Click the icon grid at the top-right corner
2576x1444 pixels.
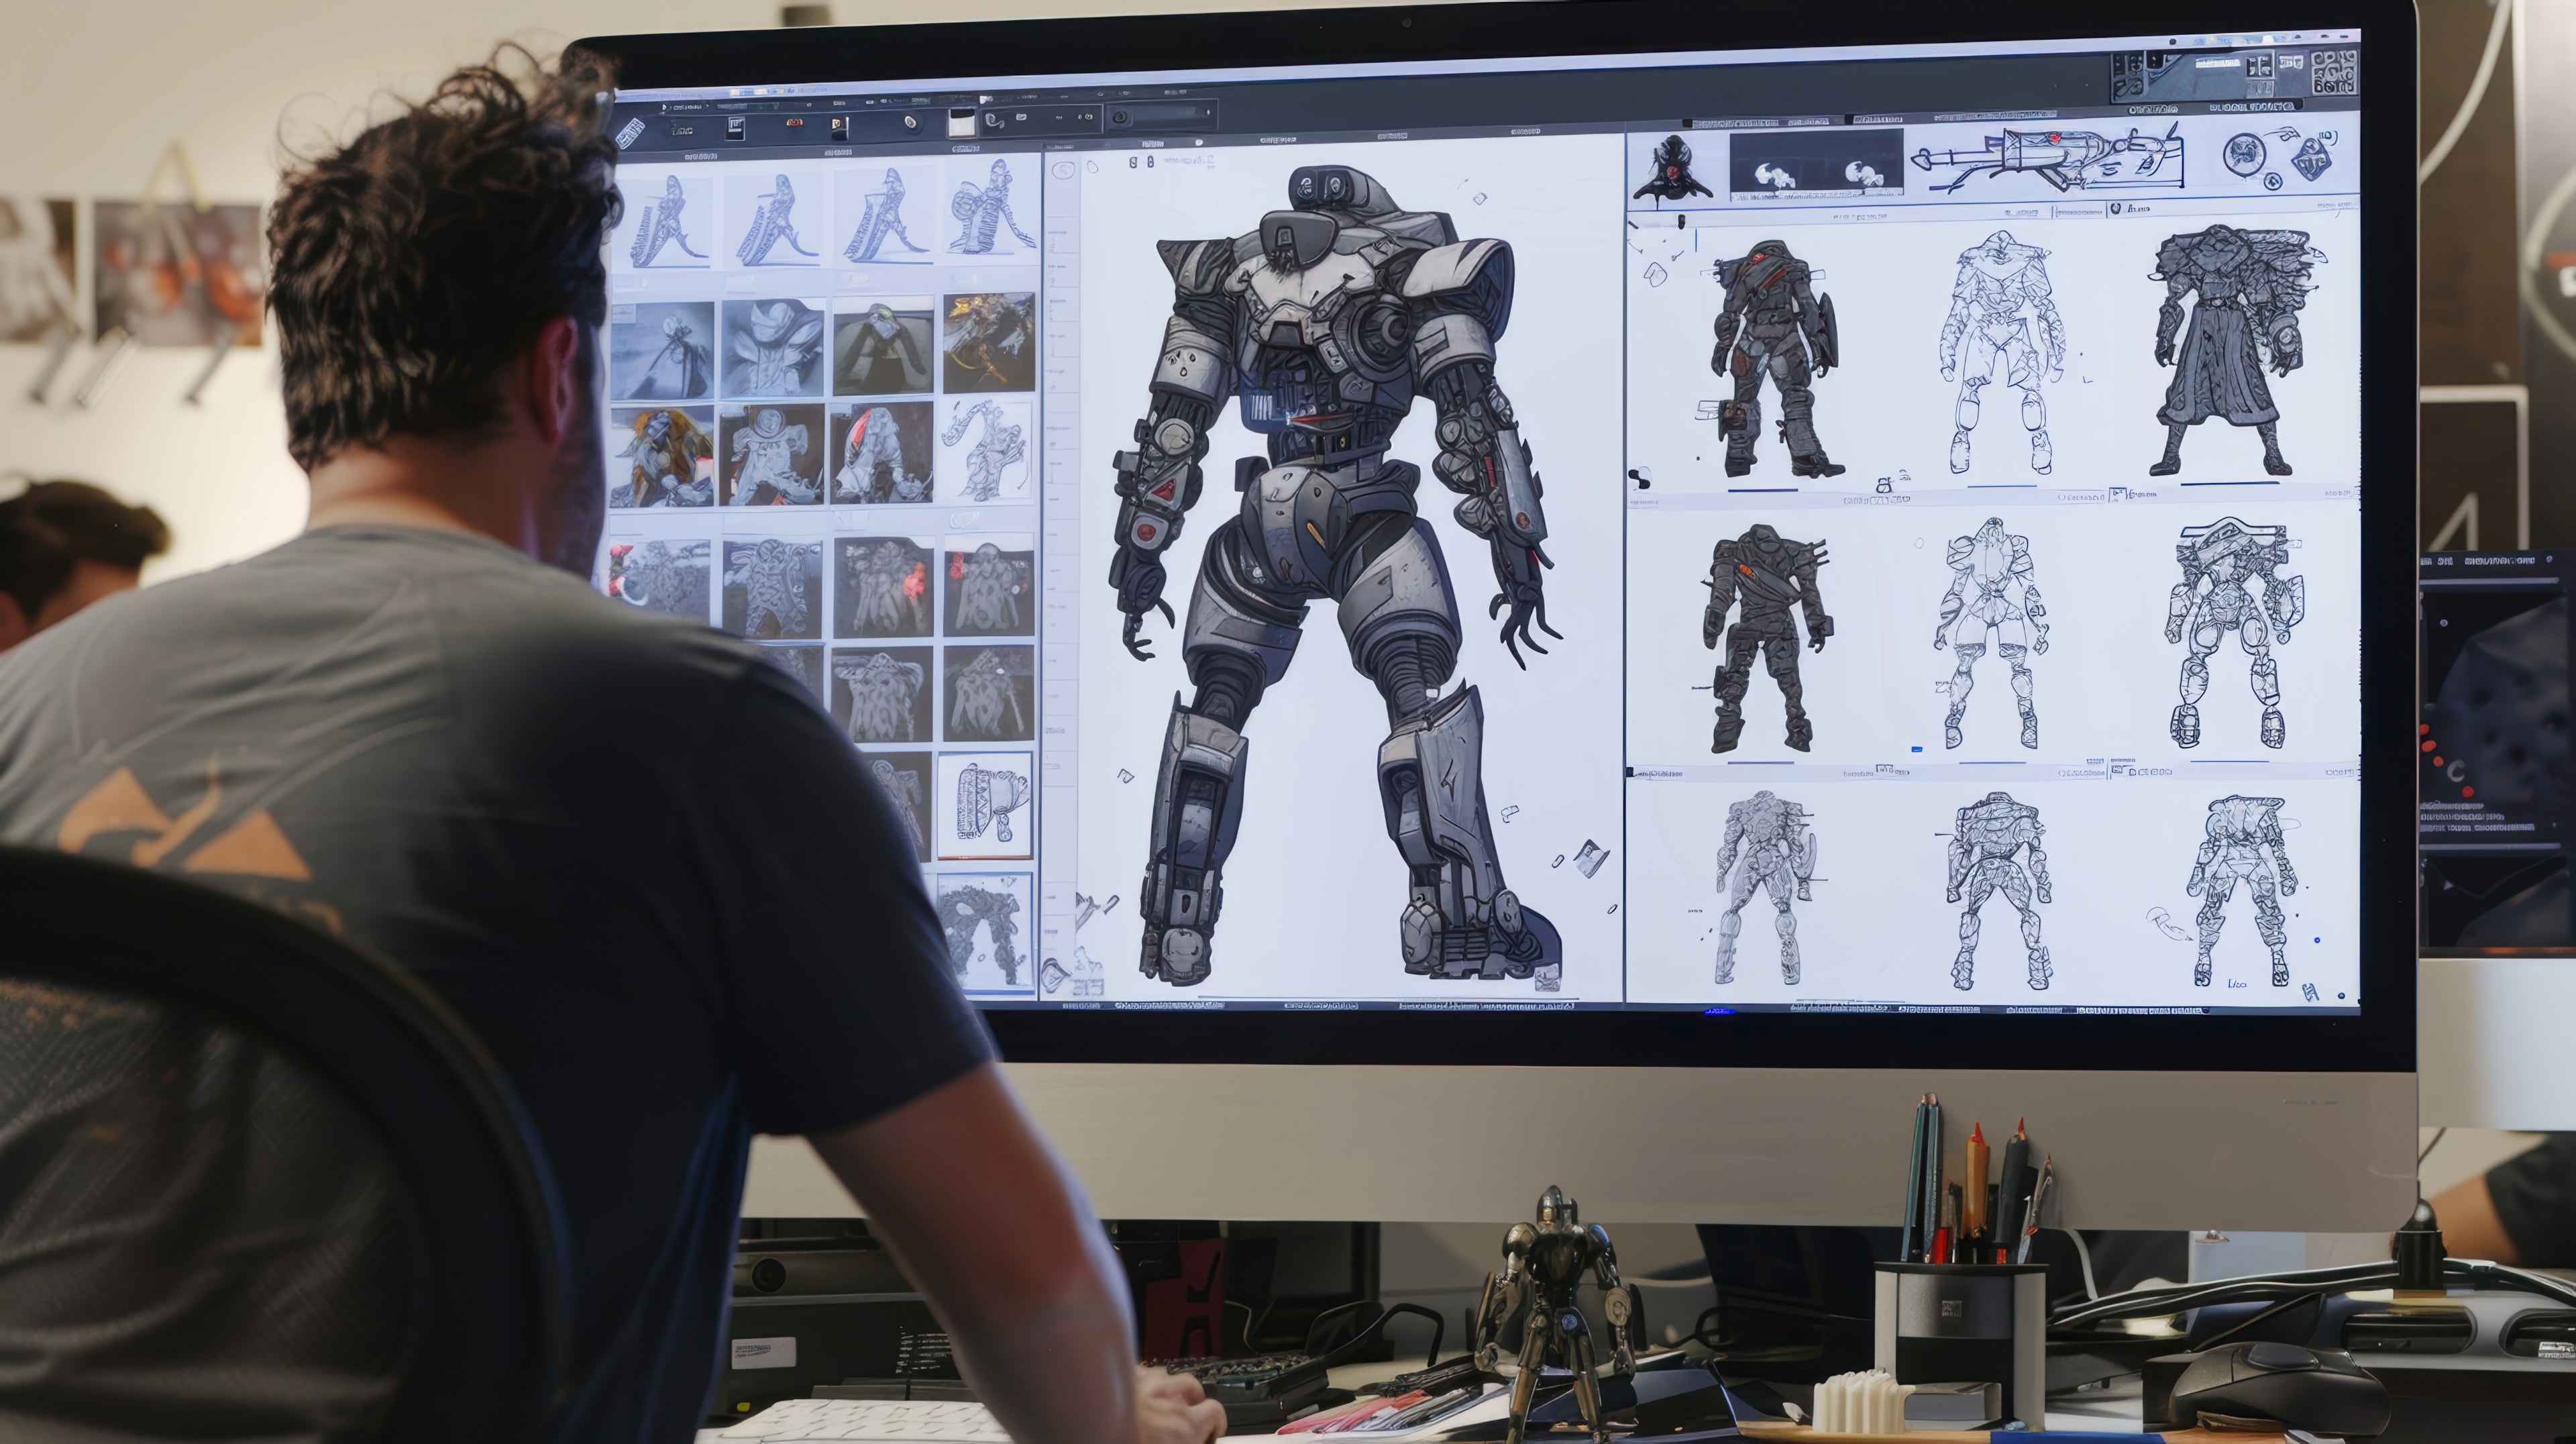(2335, 72)
